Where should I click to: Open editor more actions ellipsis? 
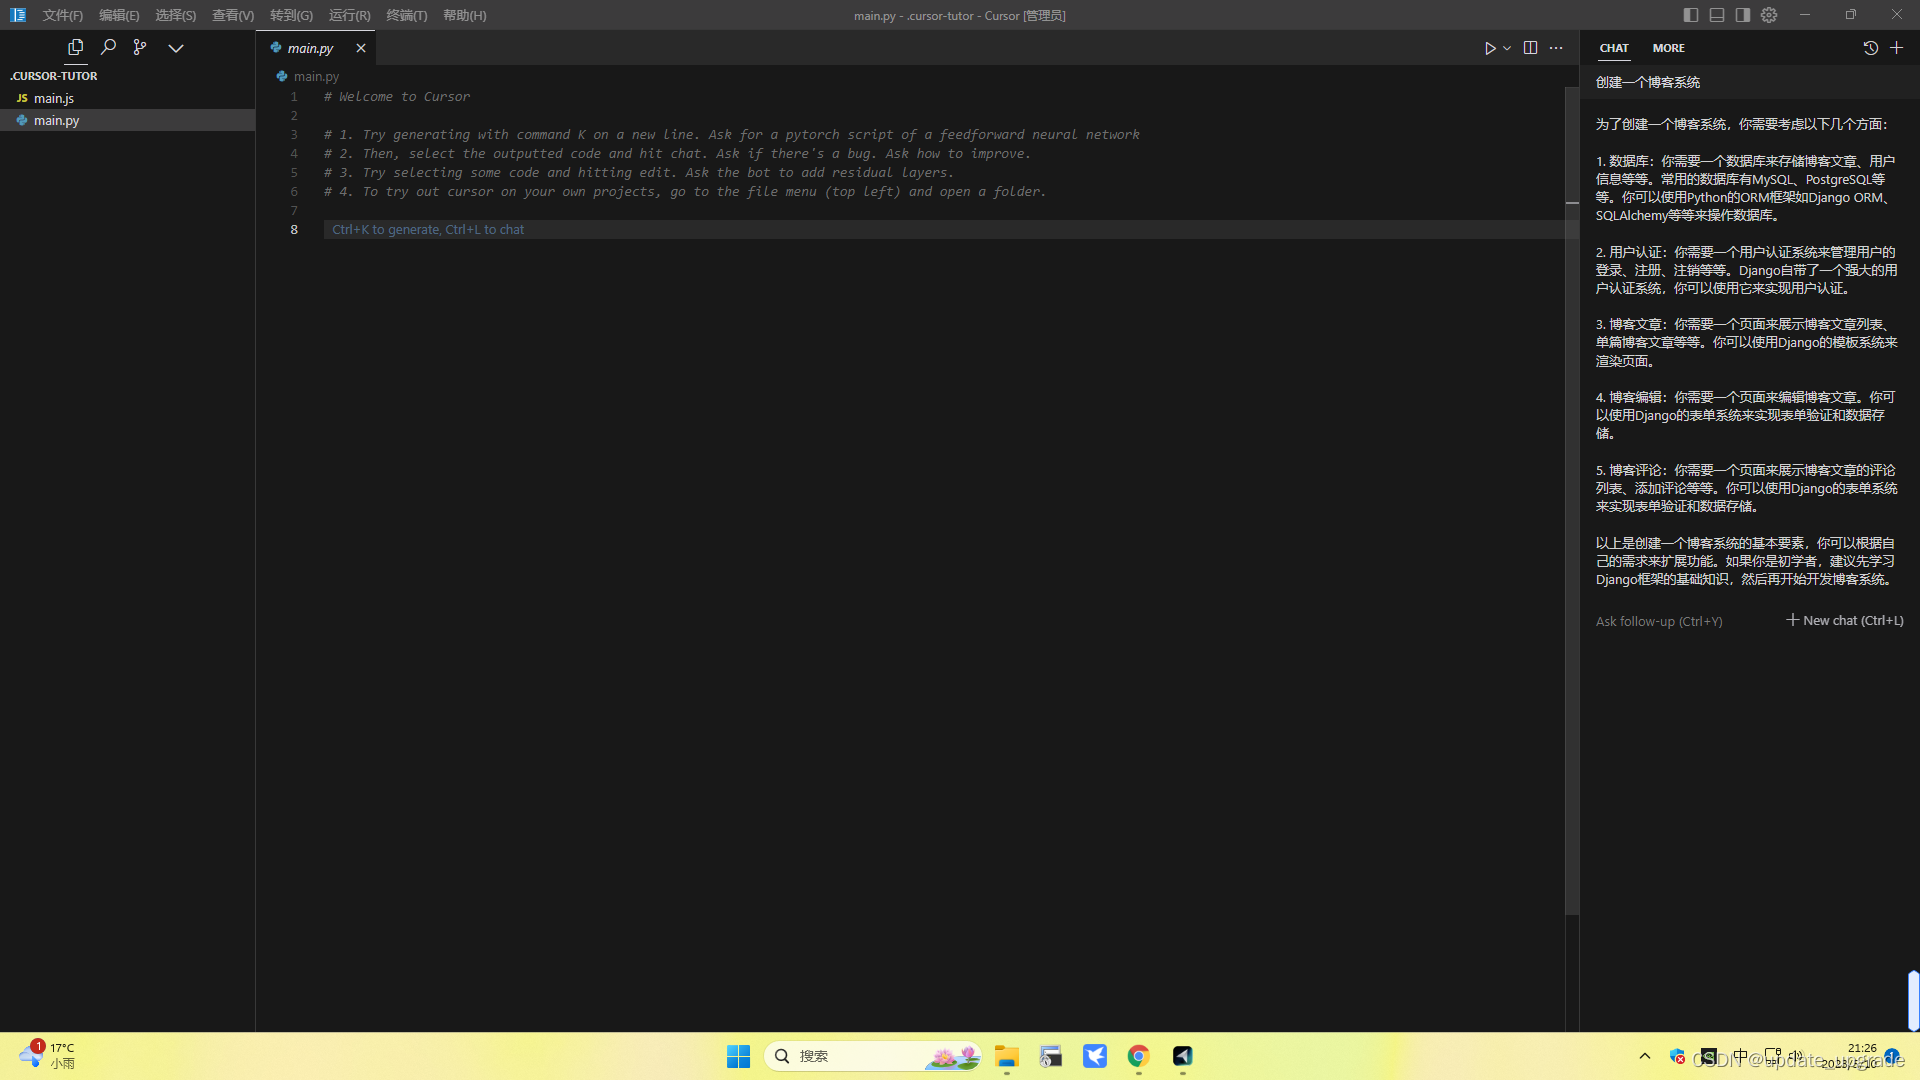coord(1556,48)
